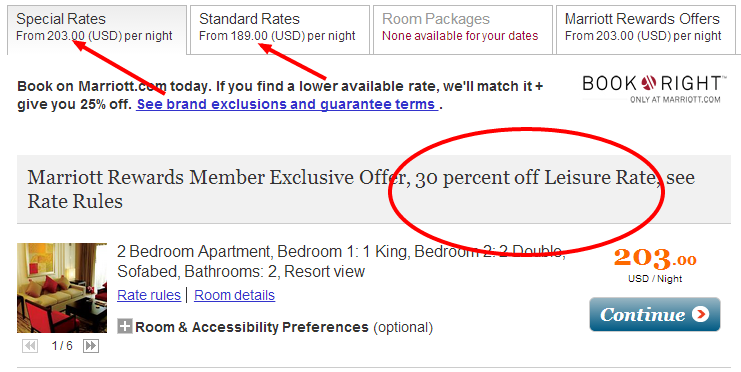The width and height of the screenshot is (741, 372).
Task: Click the Book Right logo
Action: coord(652,88)
